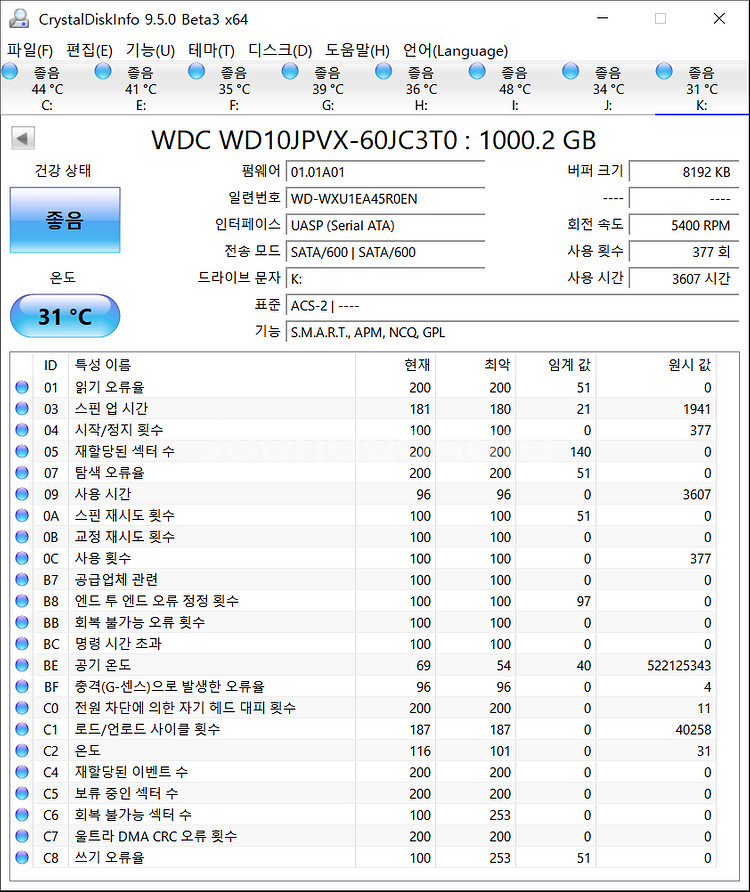Click the status orb for attribute BB

(22, 622)
